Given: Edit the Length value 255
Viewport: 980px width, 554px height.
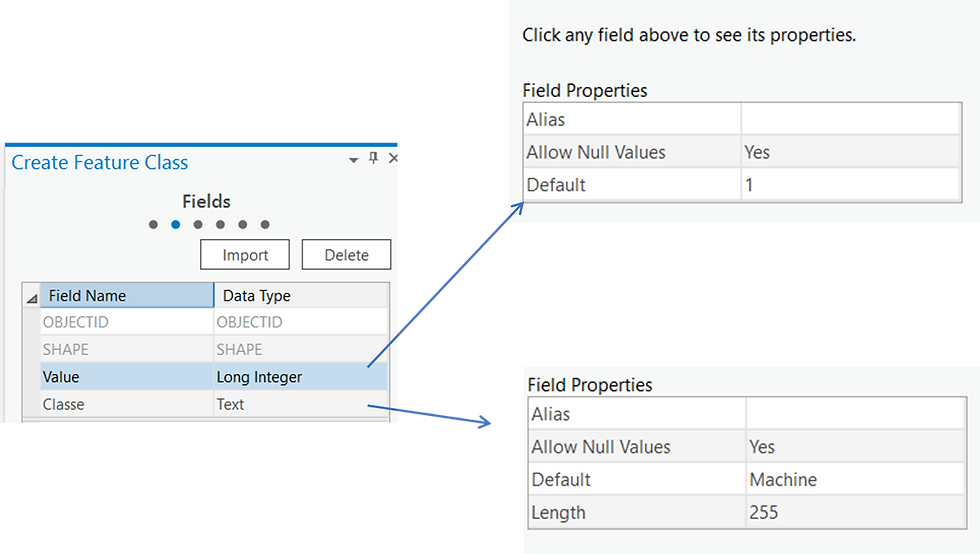Looking at the screenshot, I should click(855, 512).
